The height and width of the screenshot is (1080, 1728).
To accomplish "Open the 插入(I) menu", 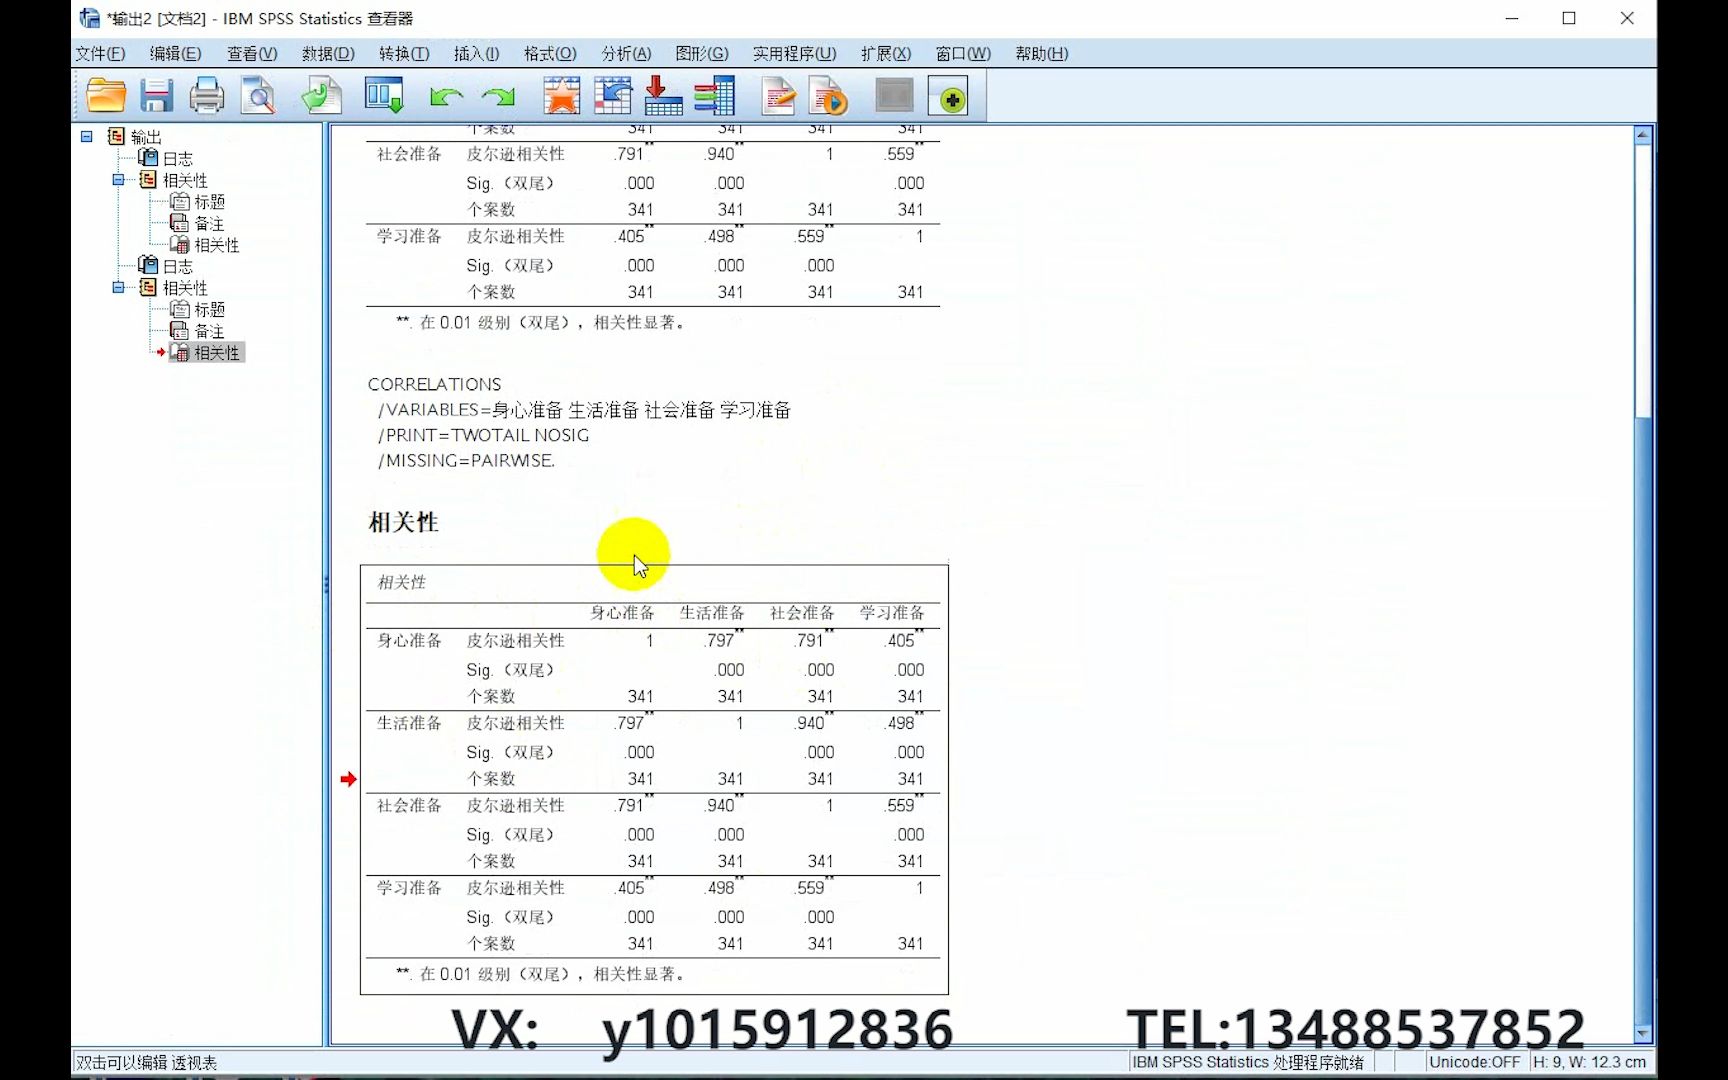I will pyautogui.click(x=476, y=54).
